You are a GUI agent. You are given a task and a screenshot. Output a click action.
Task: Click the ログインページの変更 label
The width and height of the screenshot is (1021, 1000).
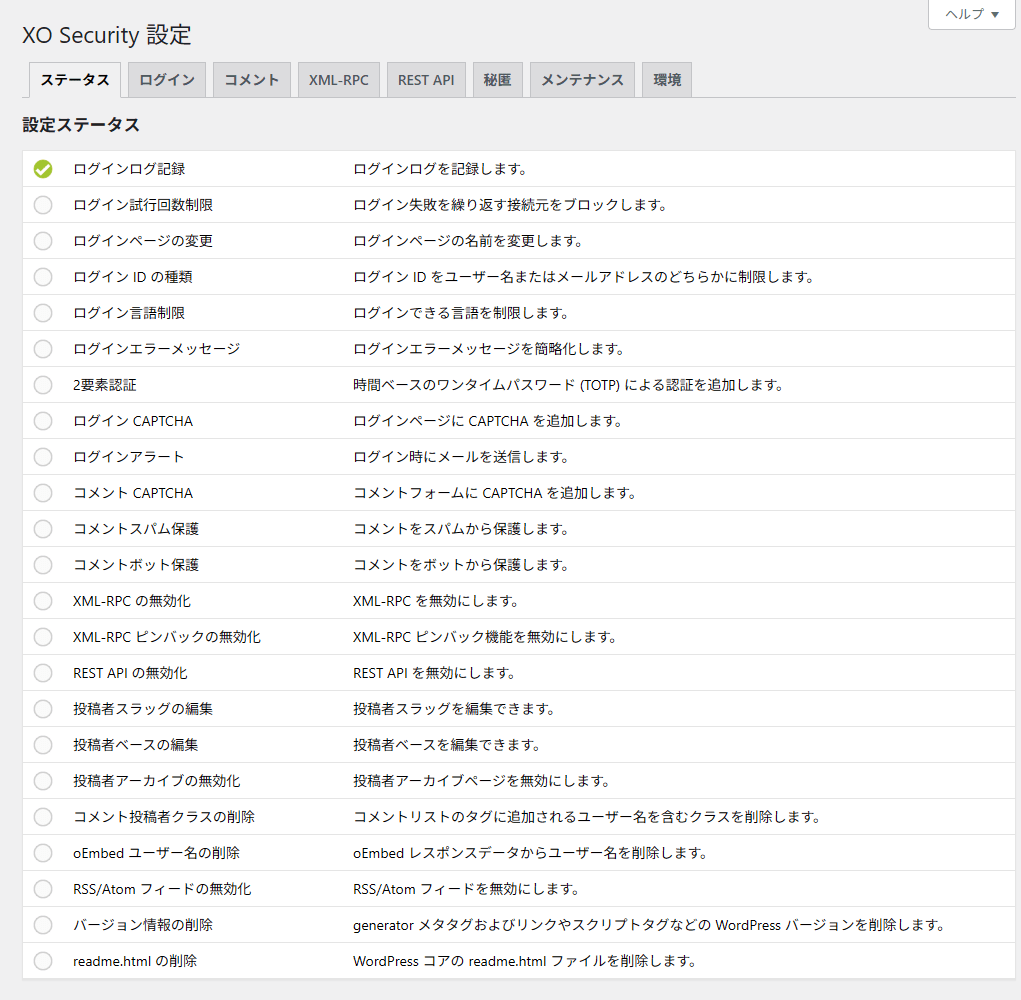point(143,241)
